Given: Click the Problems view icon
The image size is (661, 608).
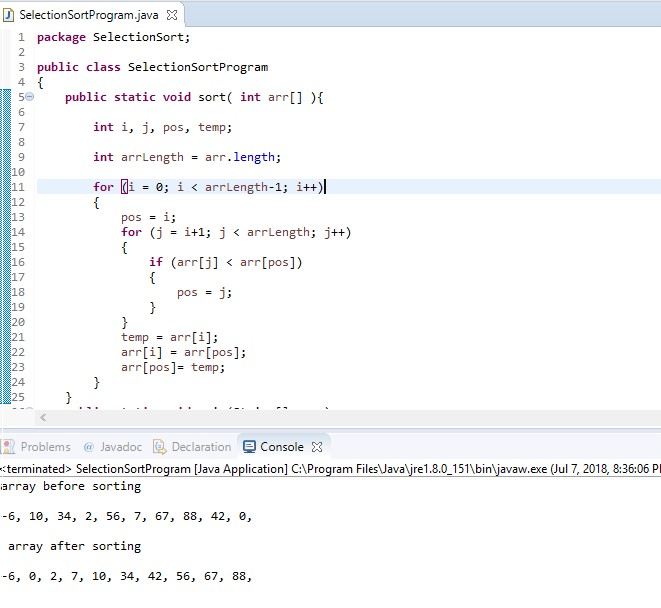Looking at the screenshot, I should 8,447.
